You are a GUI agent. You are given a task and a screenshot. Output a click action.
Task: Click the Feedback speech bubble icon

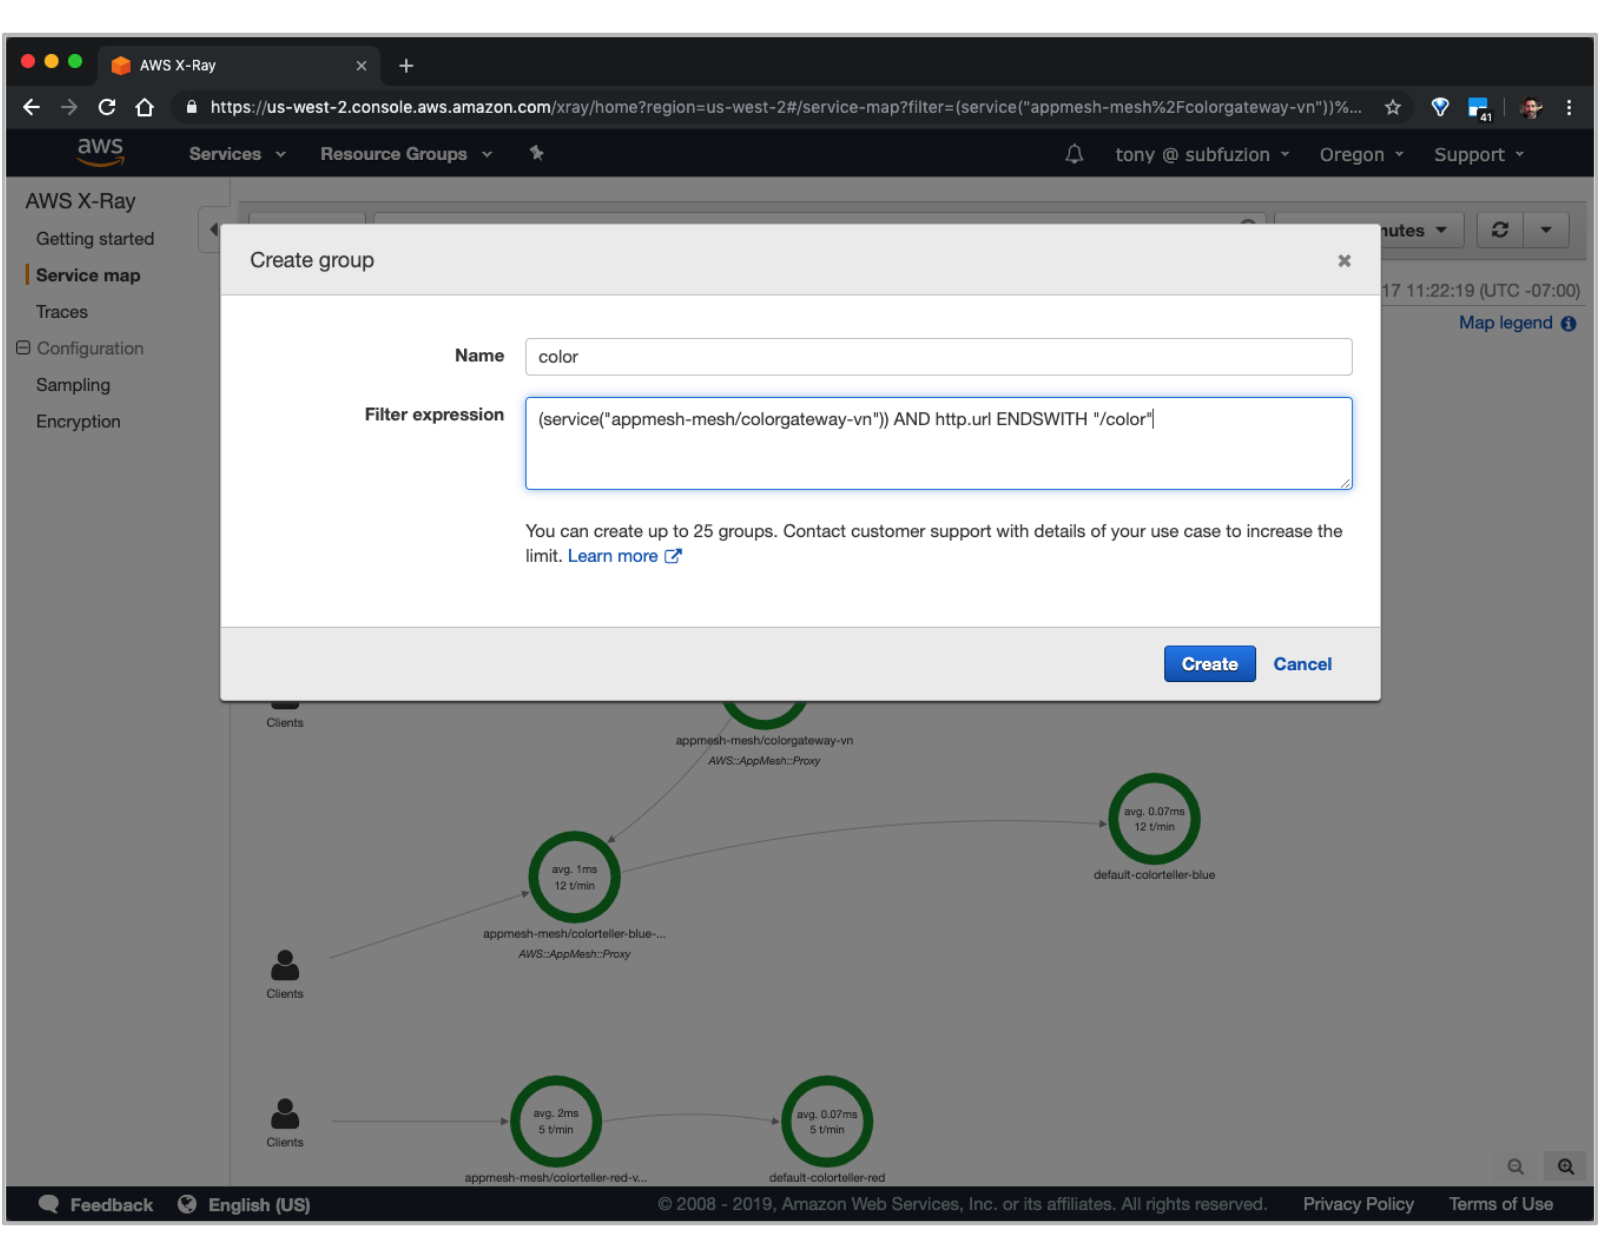pos(48,1204)
